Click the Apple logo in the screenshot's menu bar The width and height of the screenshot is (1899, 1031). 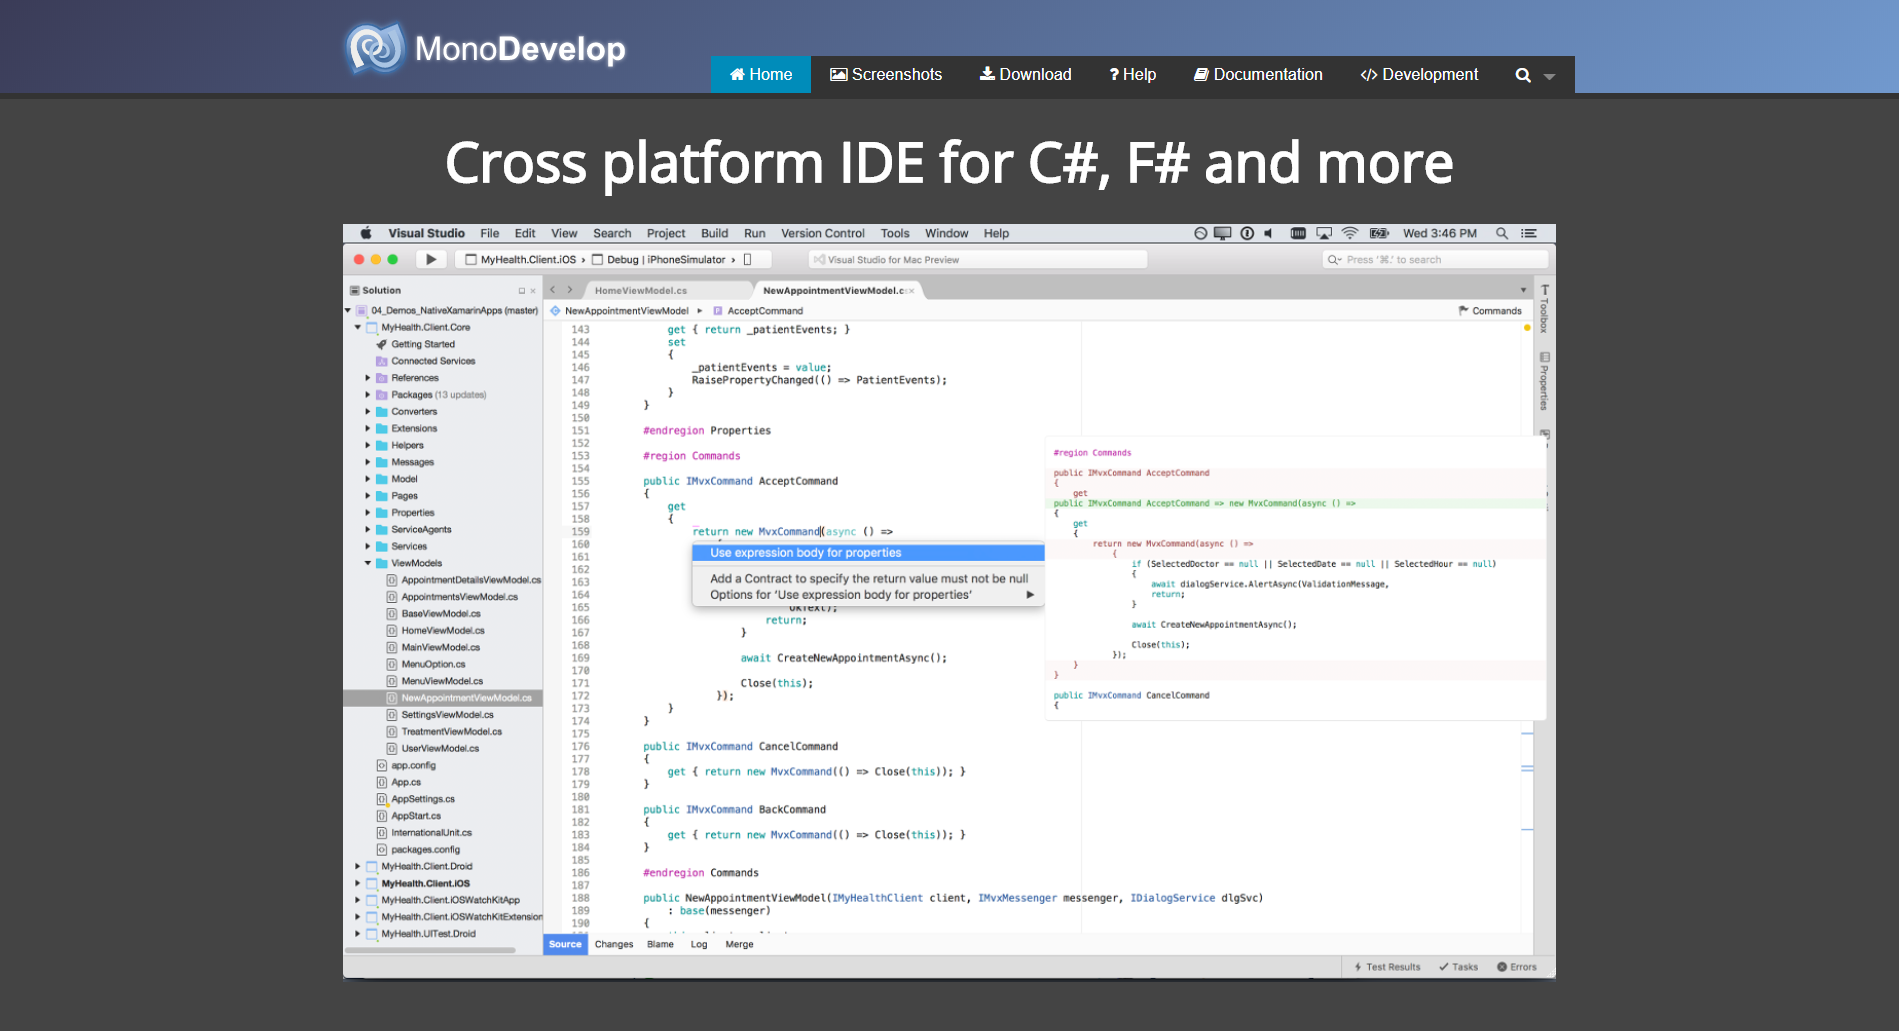click(x=366, y=233)
